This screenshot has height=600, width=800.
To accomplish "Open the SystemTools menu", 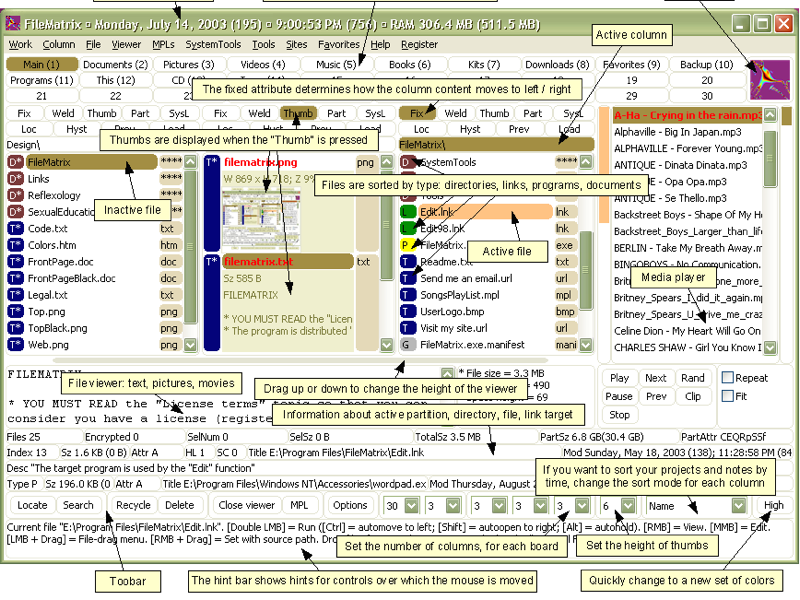I will click(213, 44).
